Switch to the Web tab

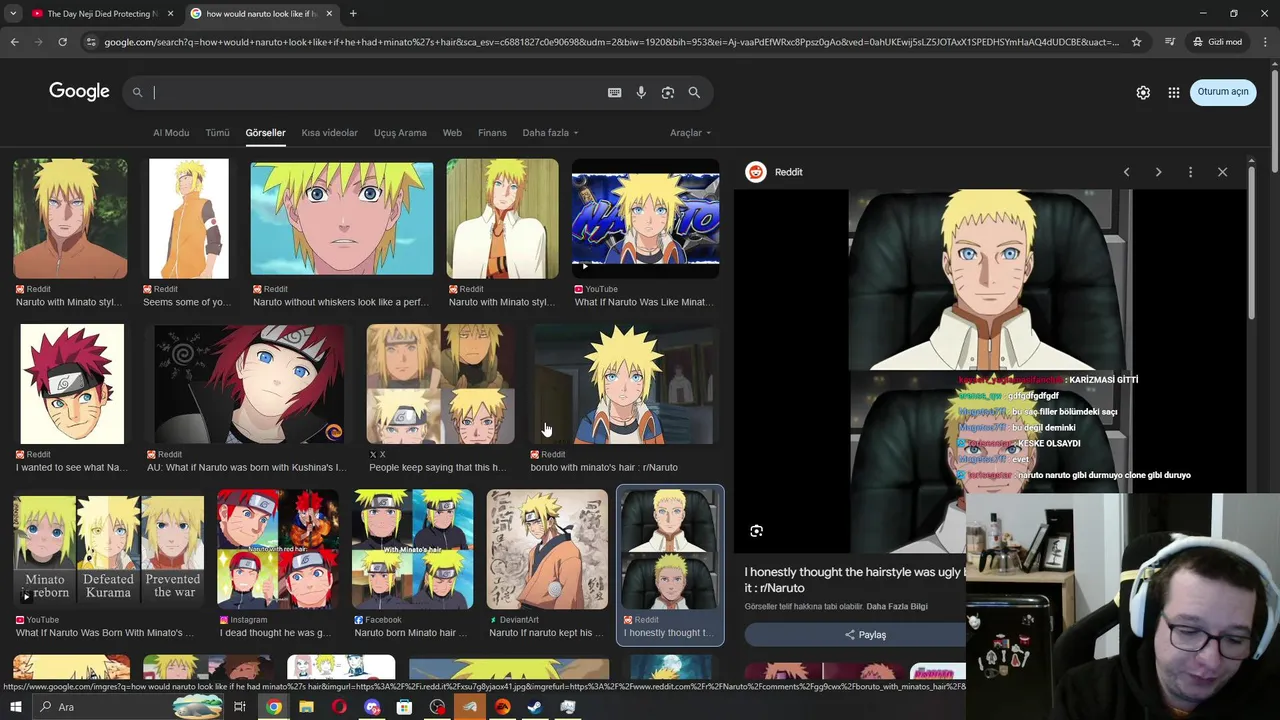pos(452,133)
